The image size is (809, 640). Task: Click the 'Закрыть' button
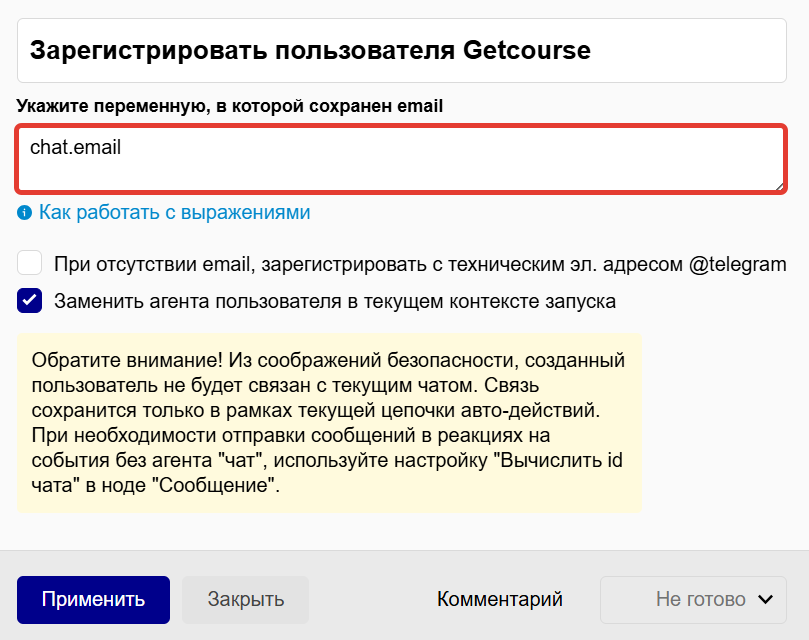[245, 599]
